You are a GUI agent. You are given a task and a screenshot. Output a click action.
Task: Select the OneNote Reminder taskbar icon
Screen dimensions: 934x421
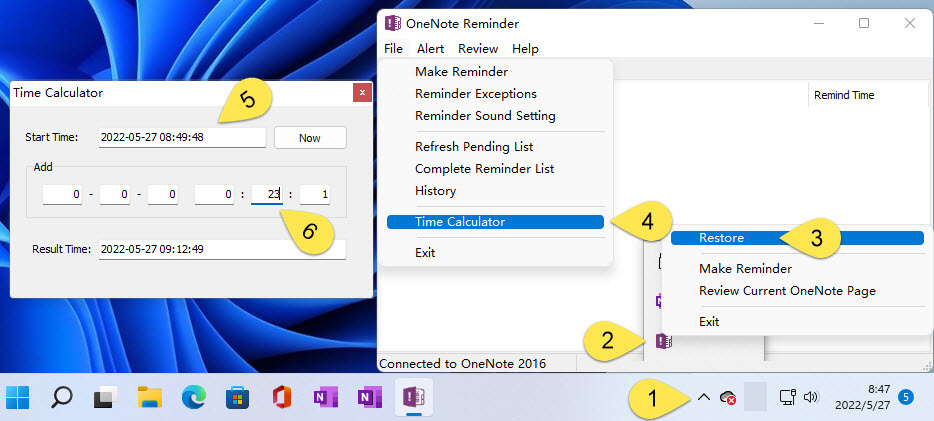tap(413, 397)
